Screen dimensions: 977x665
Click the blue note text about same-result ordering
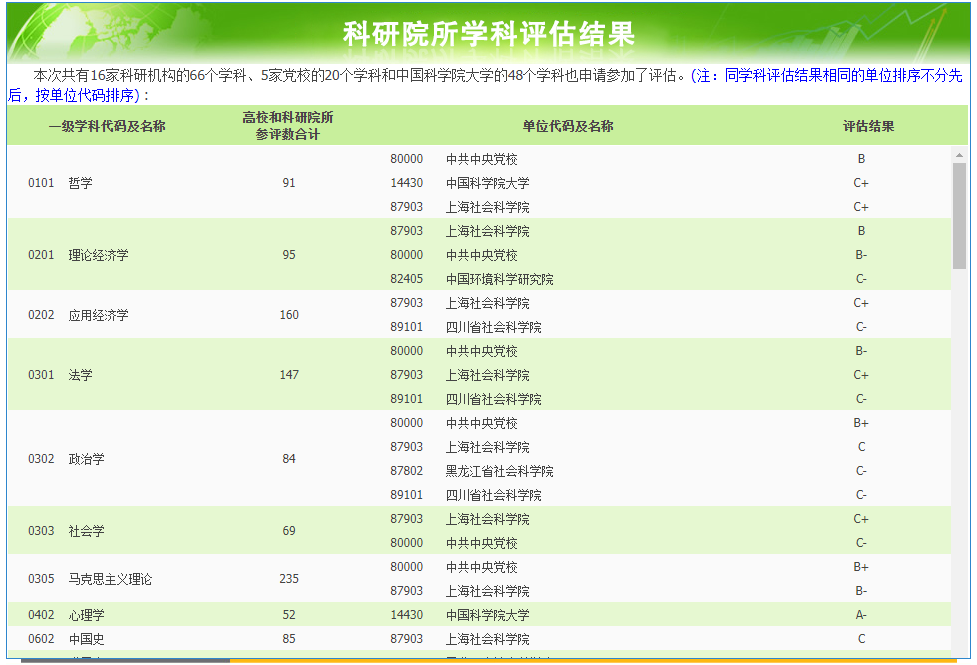pos(485,85)
